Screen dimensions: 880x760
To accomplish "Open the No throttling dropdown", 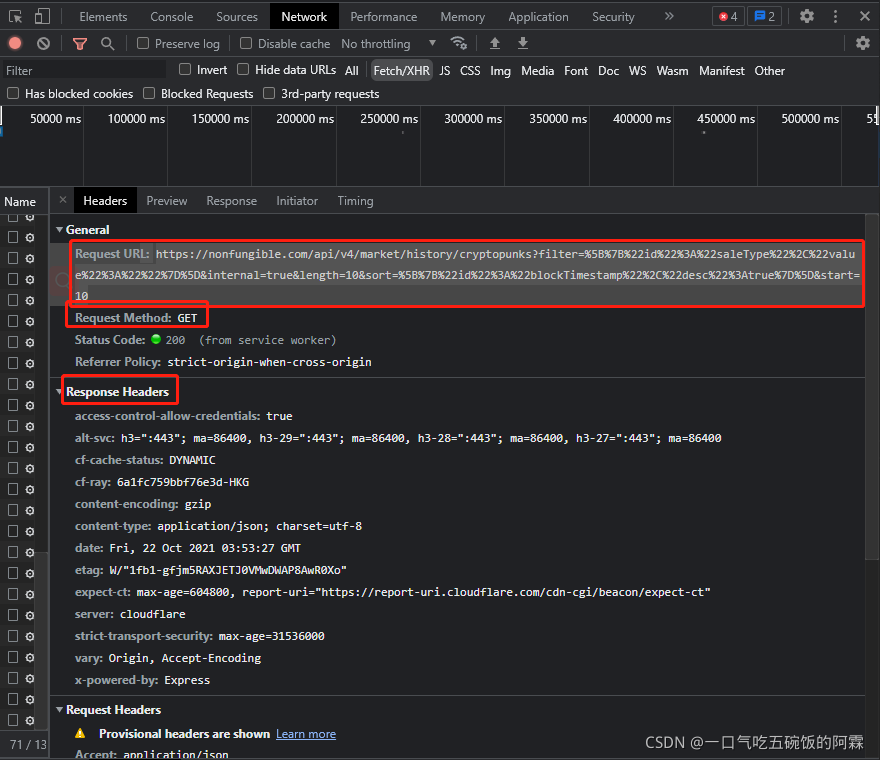I will pos(388,43).
